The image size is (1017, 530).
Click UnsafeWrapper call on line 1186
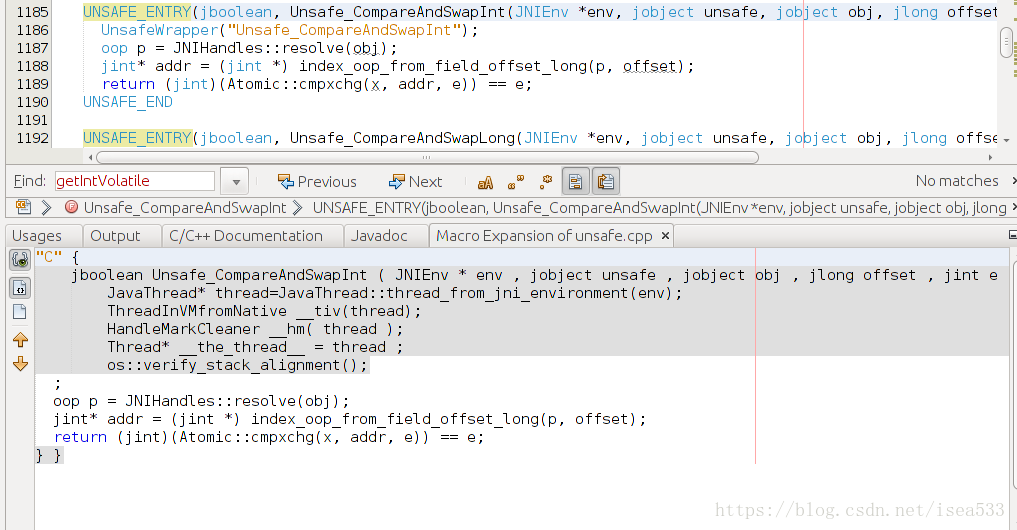coord(289,30)
